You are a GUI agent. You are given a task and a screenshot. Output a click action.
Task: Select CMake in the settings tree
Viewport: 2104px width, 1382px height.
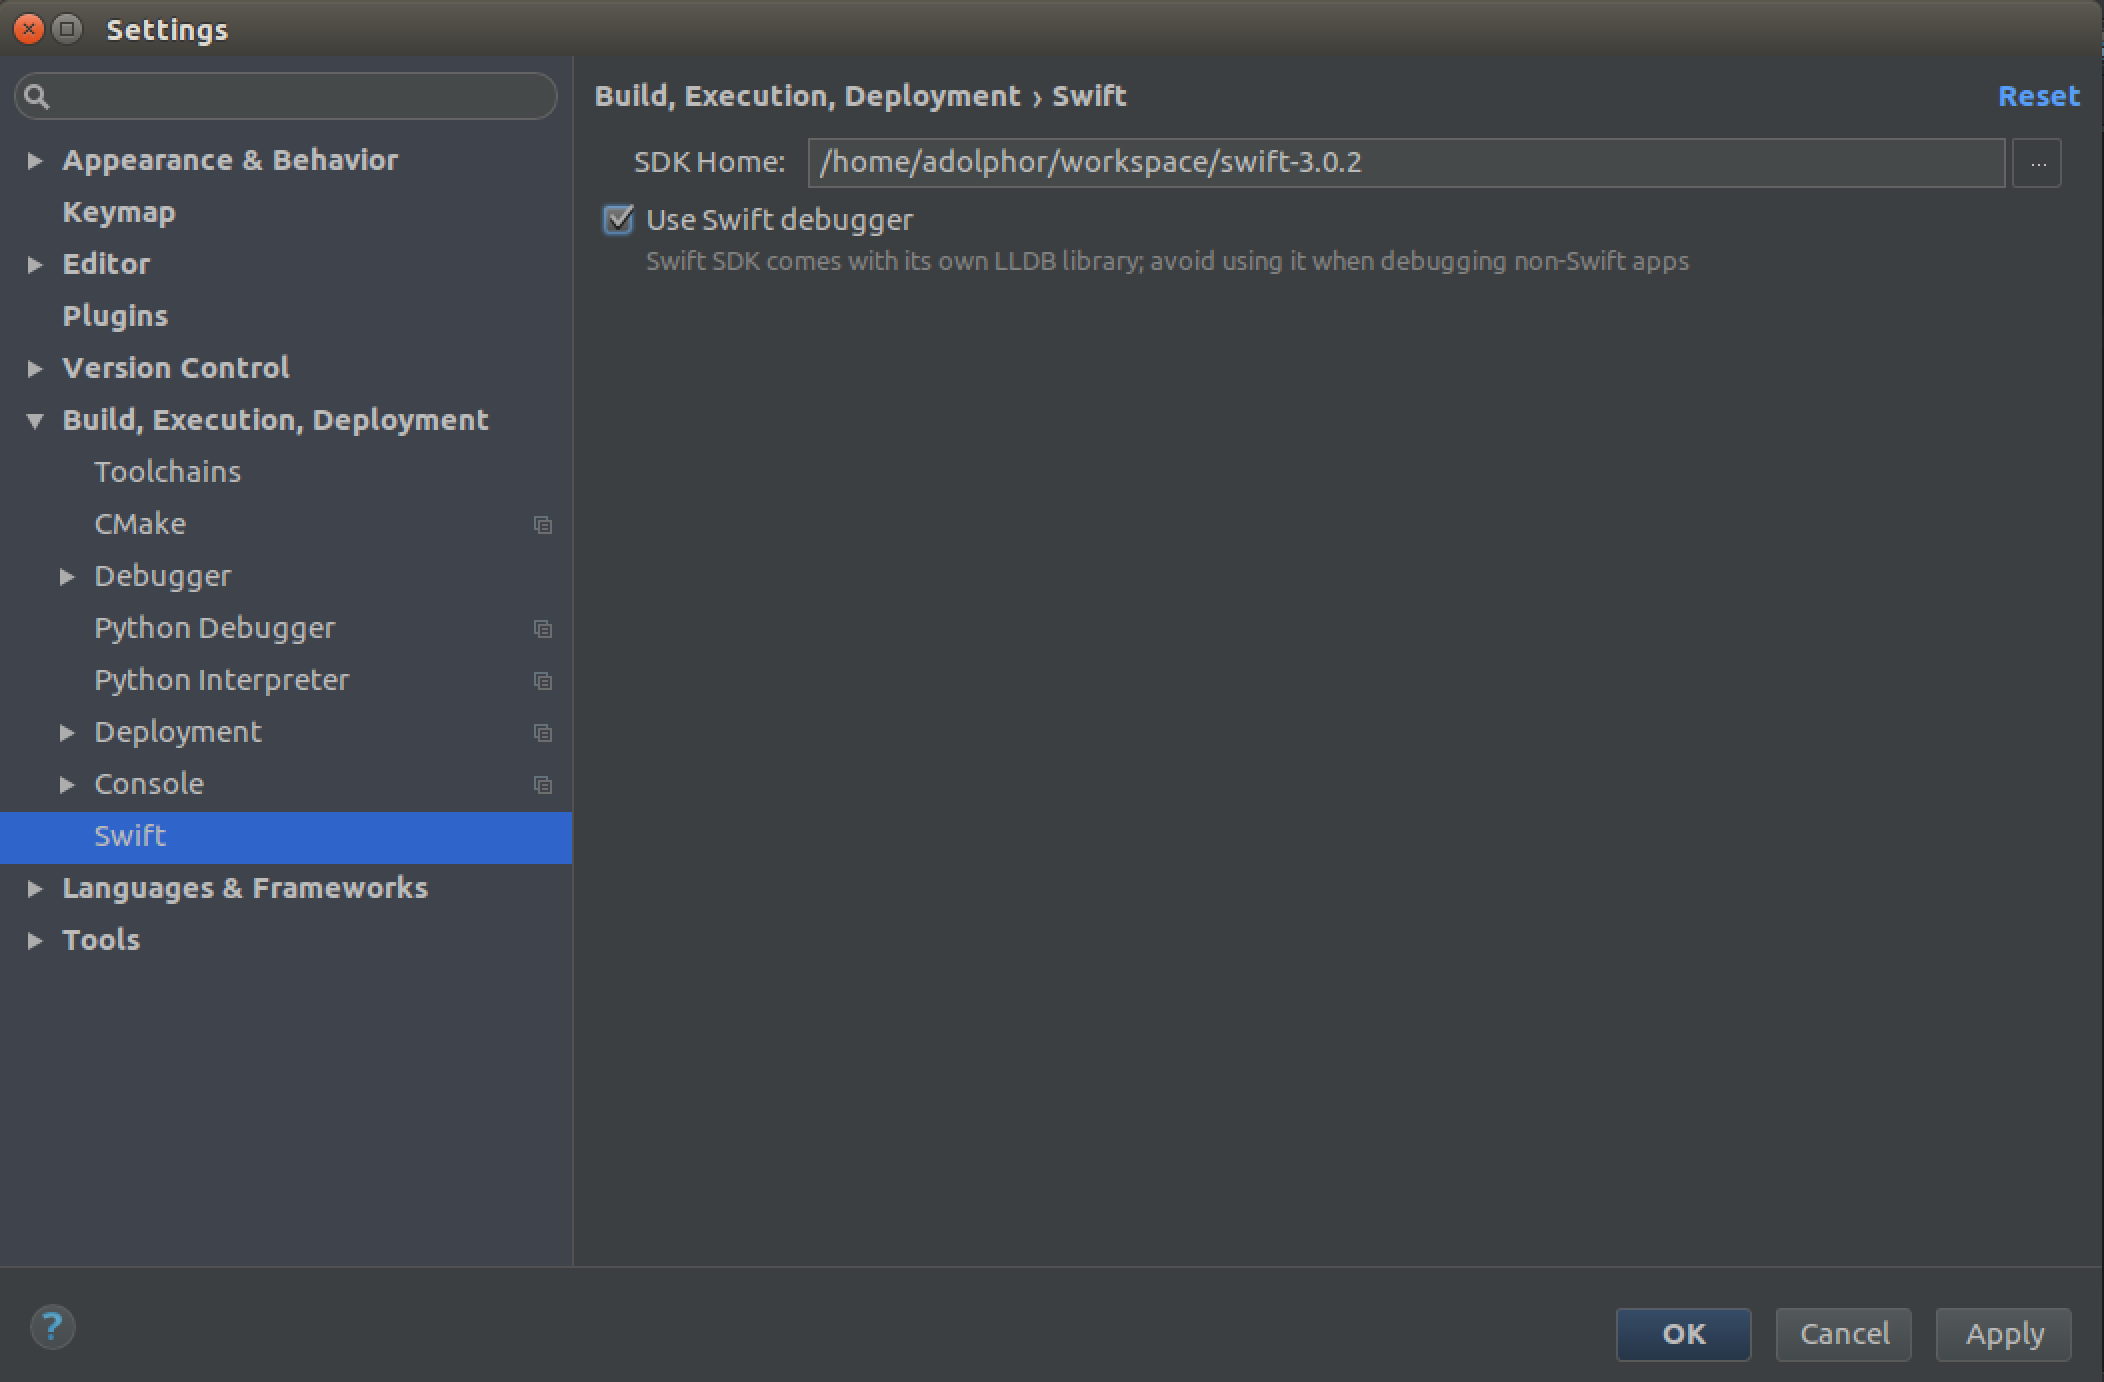tap(140, 524)
